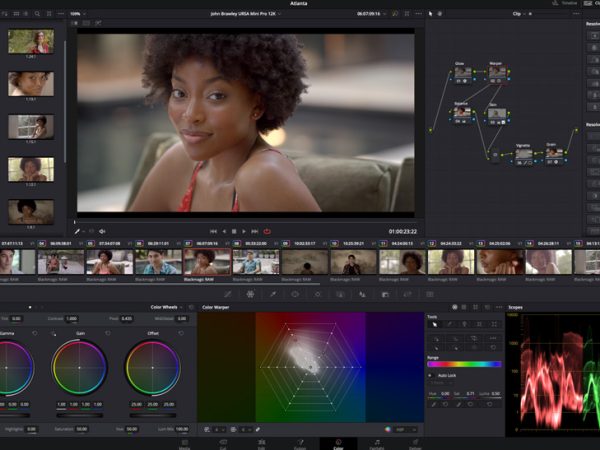This screenshot has width=600, height=450.
Task: Switch to the Media page
Action: [x=184, y=444]
